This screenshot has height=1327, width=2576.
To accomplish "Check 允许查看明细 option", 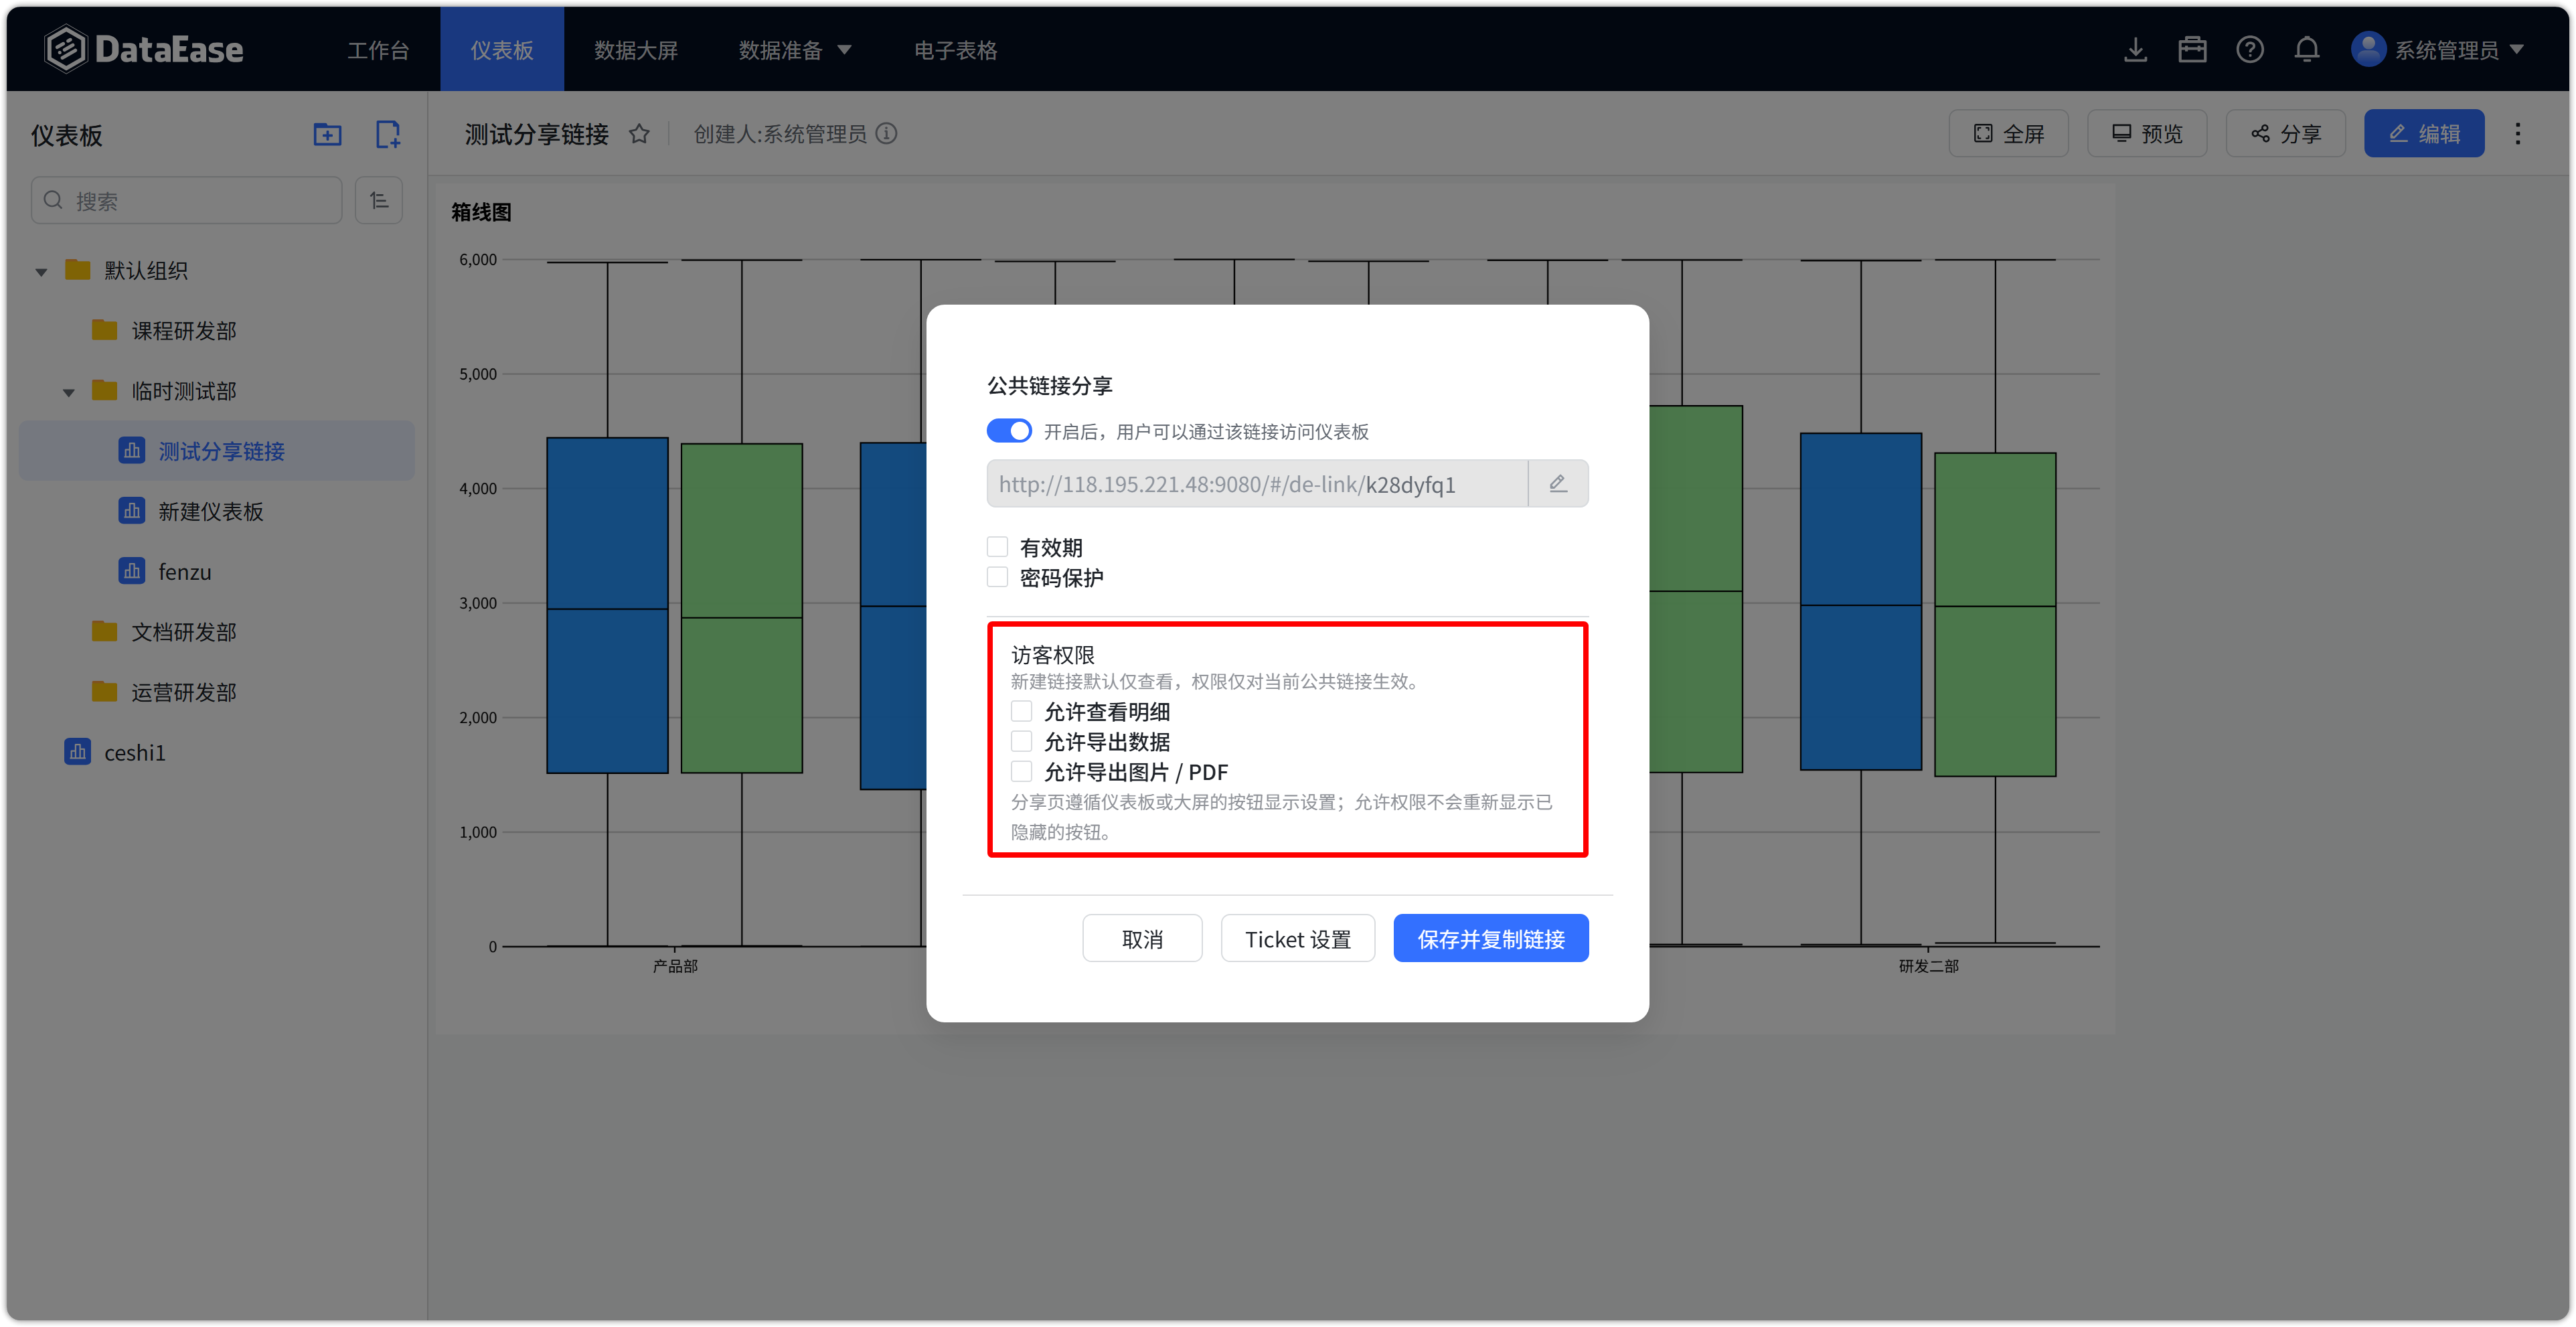I will [x=1021, y=711].
